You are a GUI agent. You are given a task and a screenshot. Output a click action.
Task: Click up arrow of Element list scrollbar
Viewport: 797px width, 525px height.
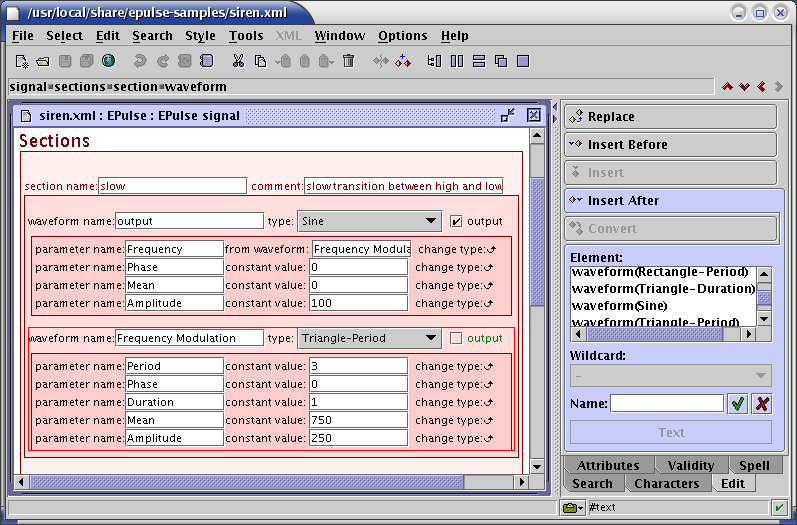[x=764, y=274]
